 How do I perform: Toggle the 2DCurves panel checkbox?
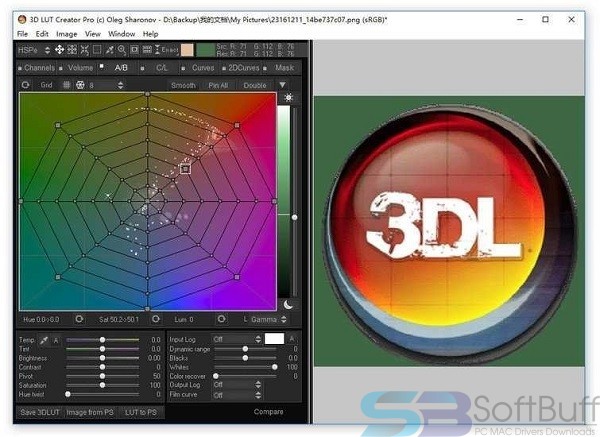[x=224, y=68]
